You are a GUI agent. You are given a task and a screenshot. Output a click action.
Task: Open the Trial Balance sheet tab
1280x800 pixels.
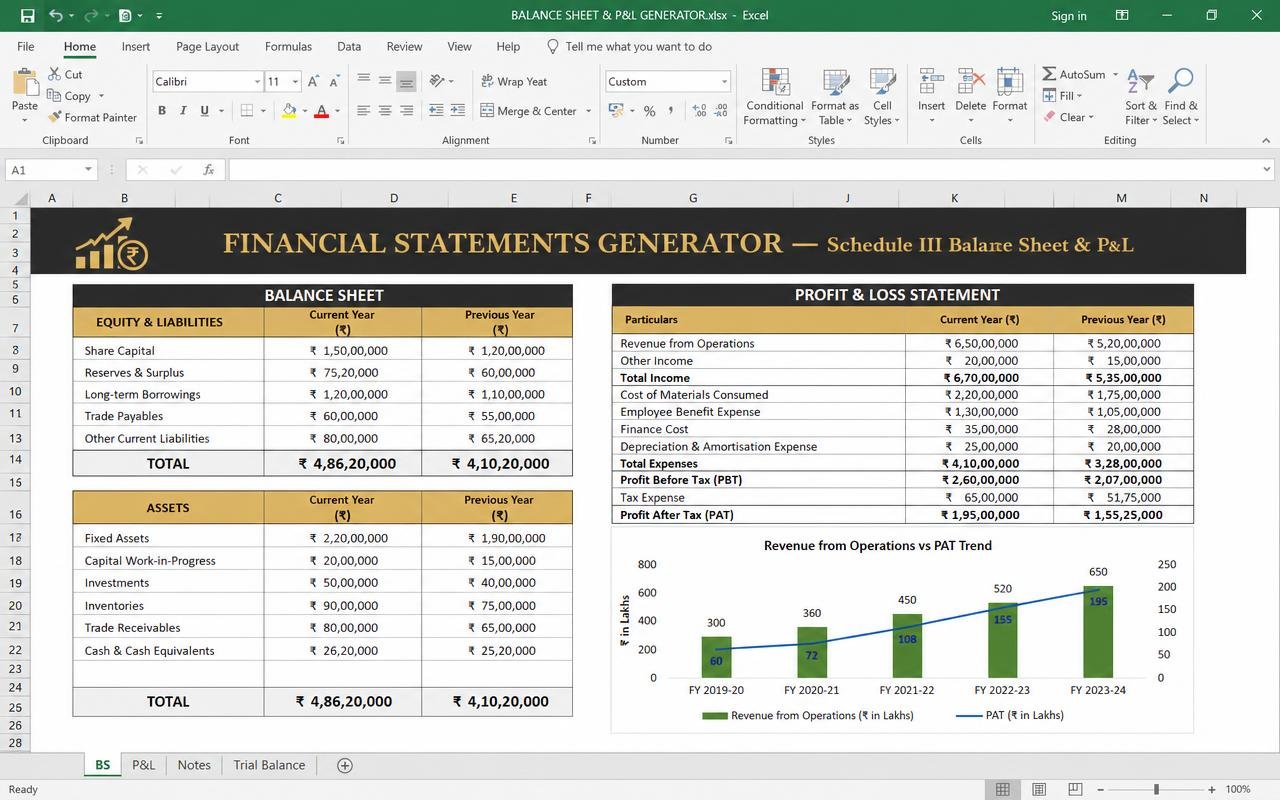(269, 765)
